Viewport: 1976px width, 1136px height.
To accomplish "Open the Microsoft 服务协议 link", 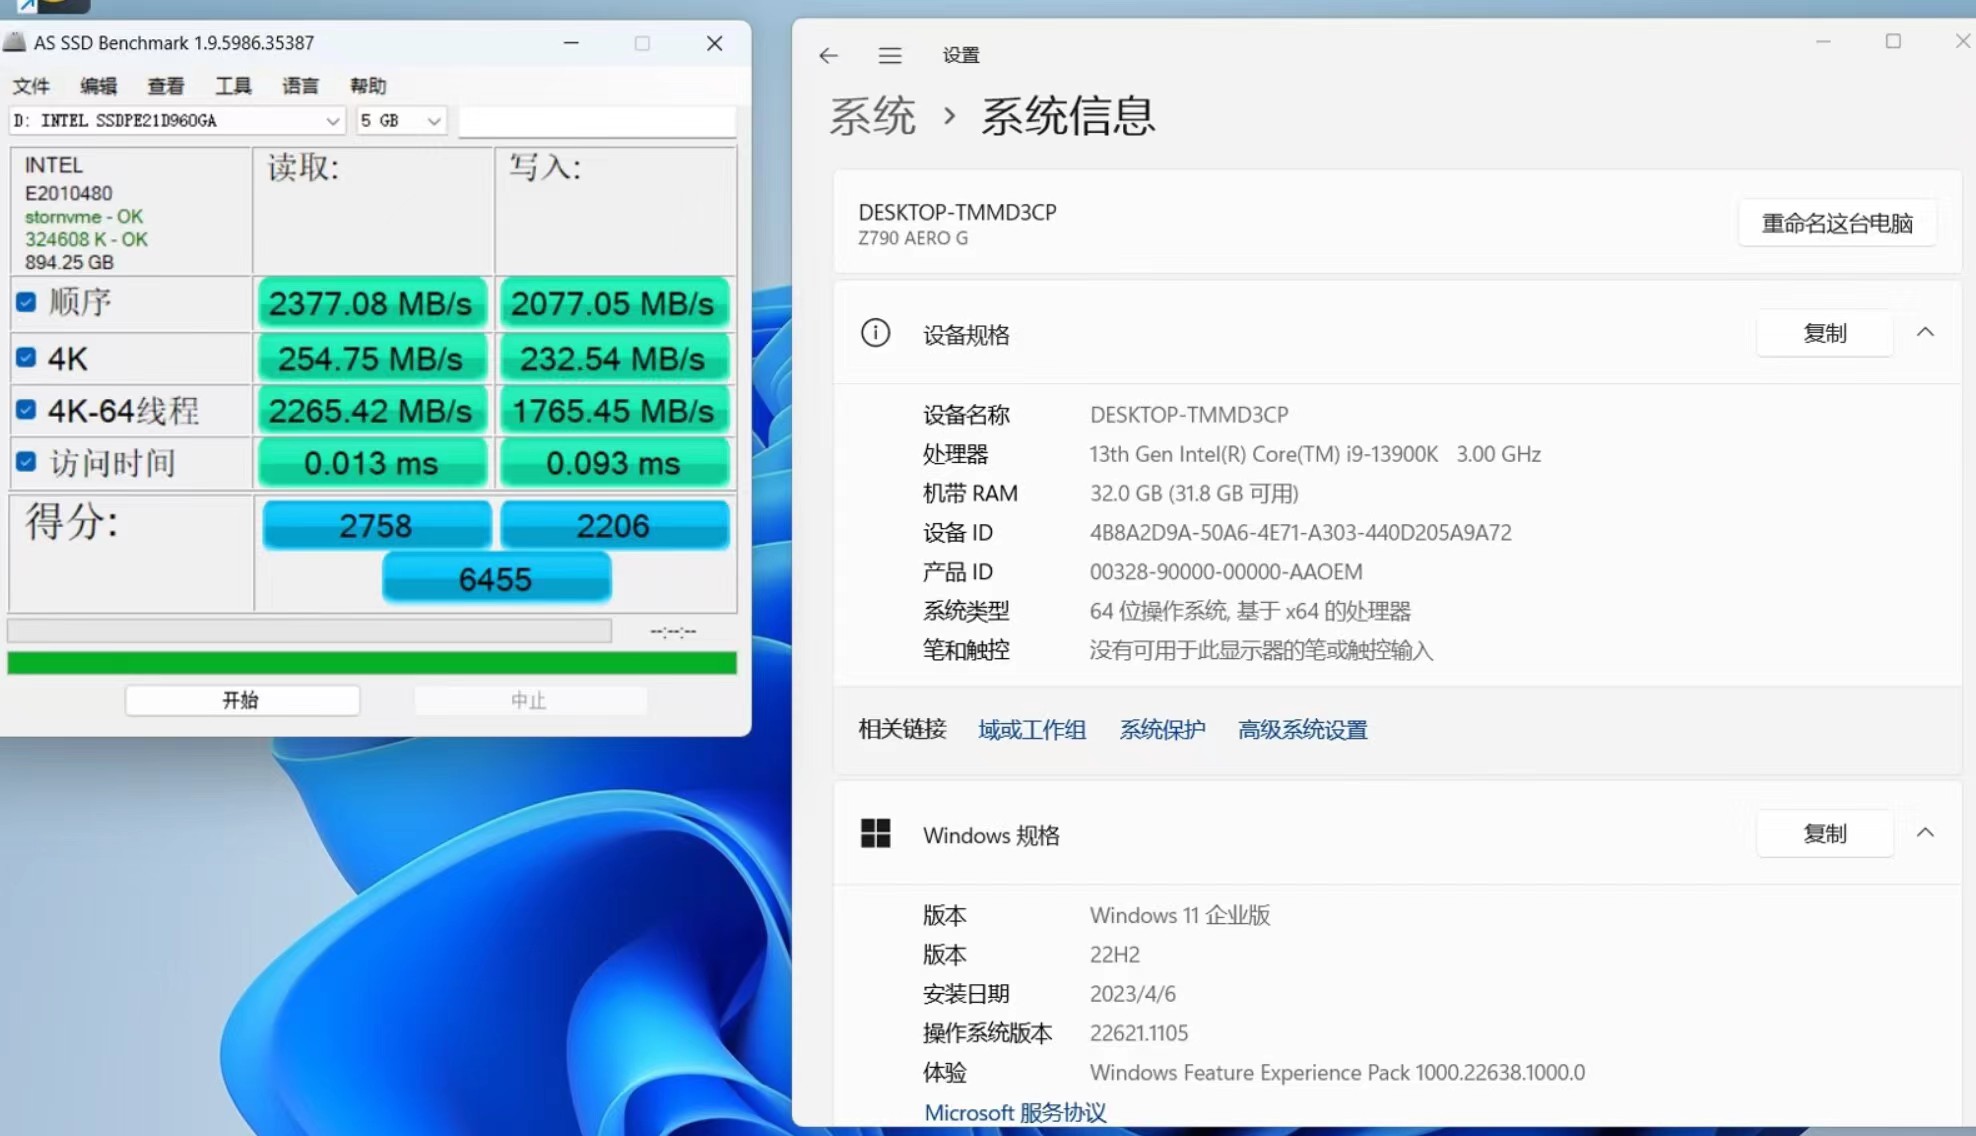I will click(x=1015, y=1112).
